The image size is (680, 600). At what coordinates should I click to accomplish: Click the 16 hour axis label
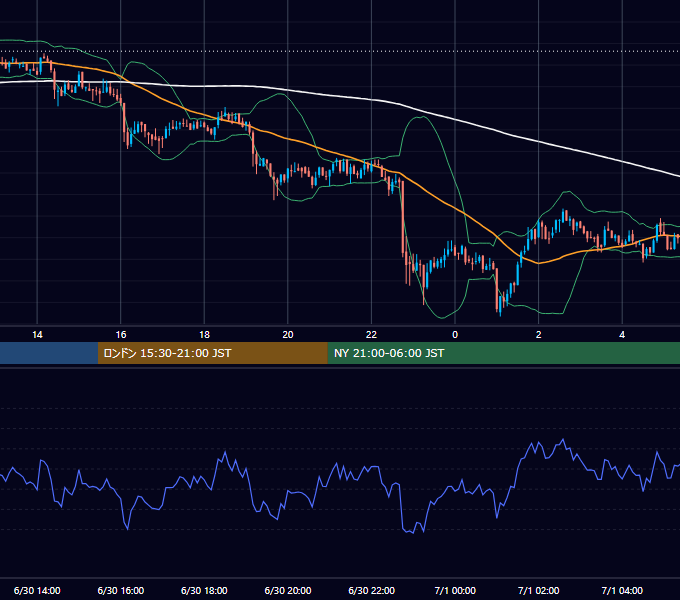(x=121, y=335)
